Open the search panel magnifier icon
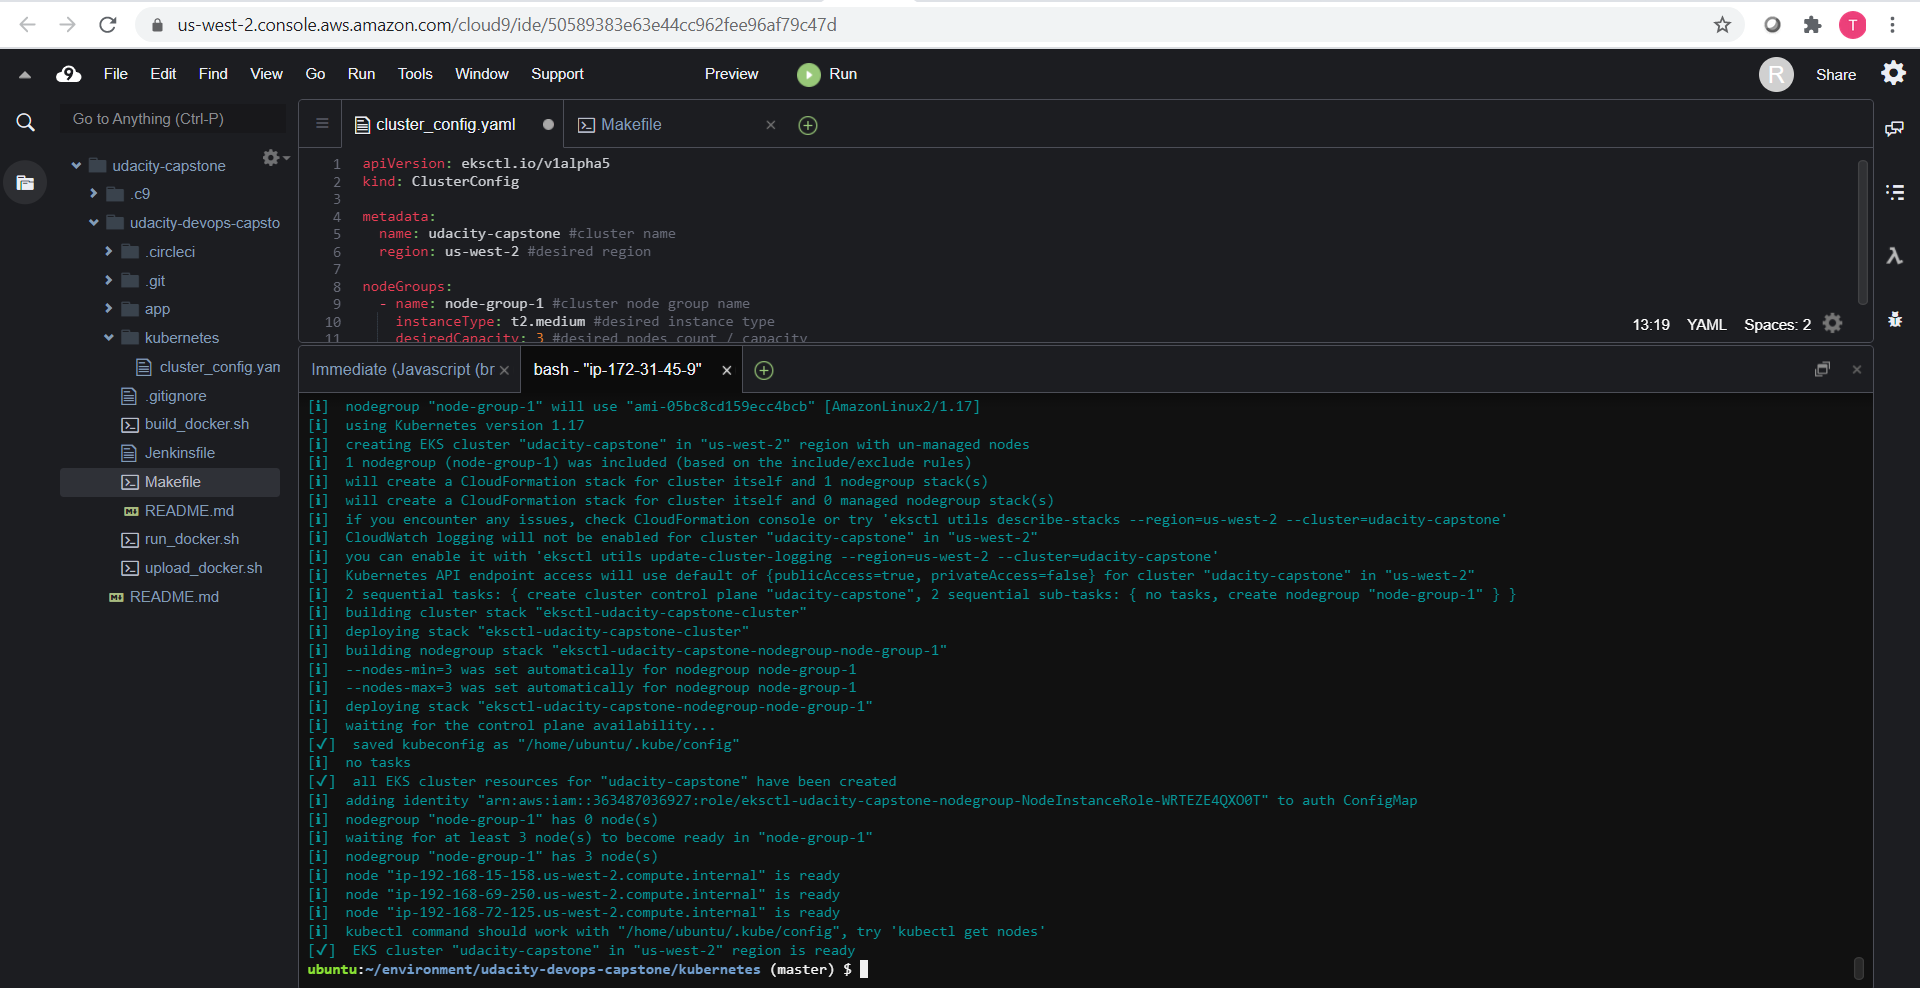The height and width of the screenshot is (988, 1920). coord(26,122)
